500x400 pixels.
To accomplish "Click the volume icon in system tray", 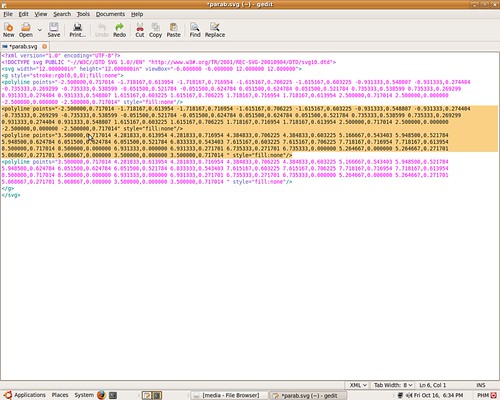I will tap(409, 395).
